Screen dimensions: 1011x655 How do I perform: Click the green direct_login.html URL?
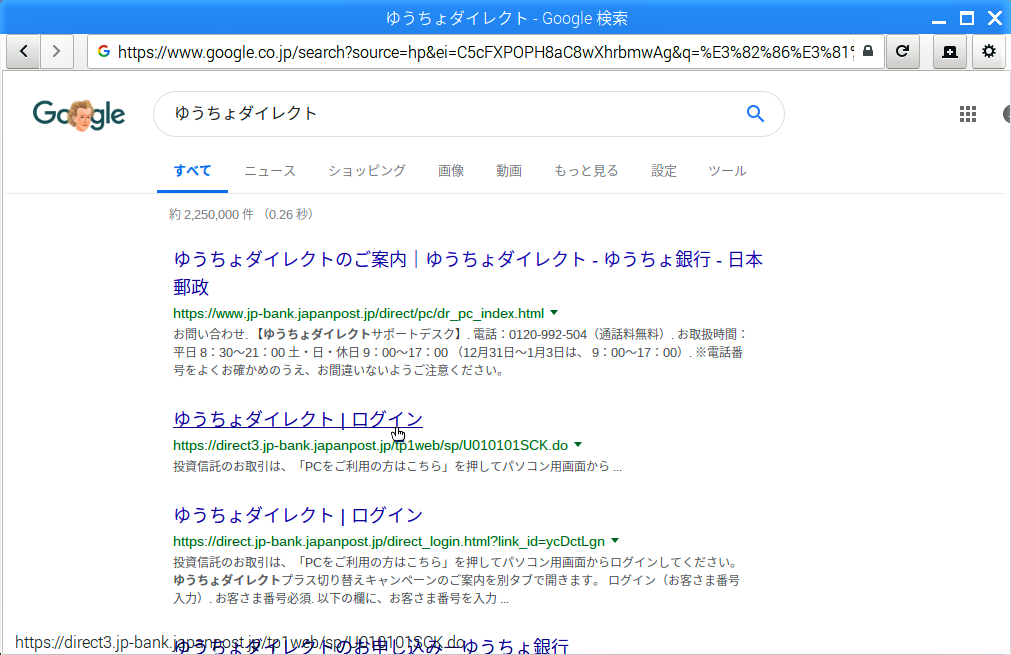pyautogui.click(x=389, y=542)
